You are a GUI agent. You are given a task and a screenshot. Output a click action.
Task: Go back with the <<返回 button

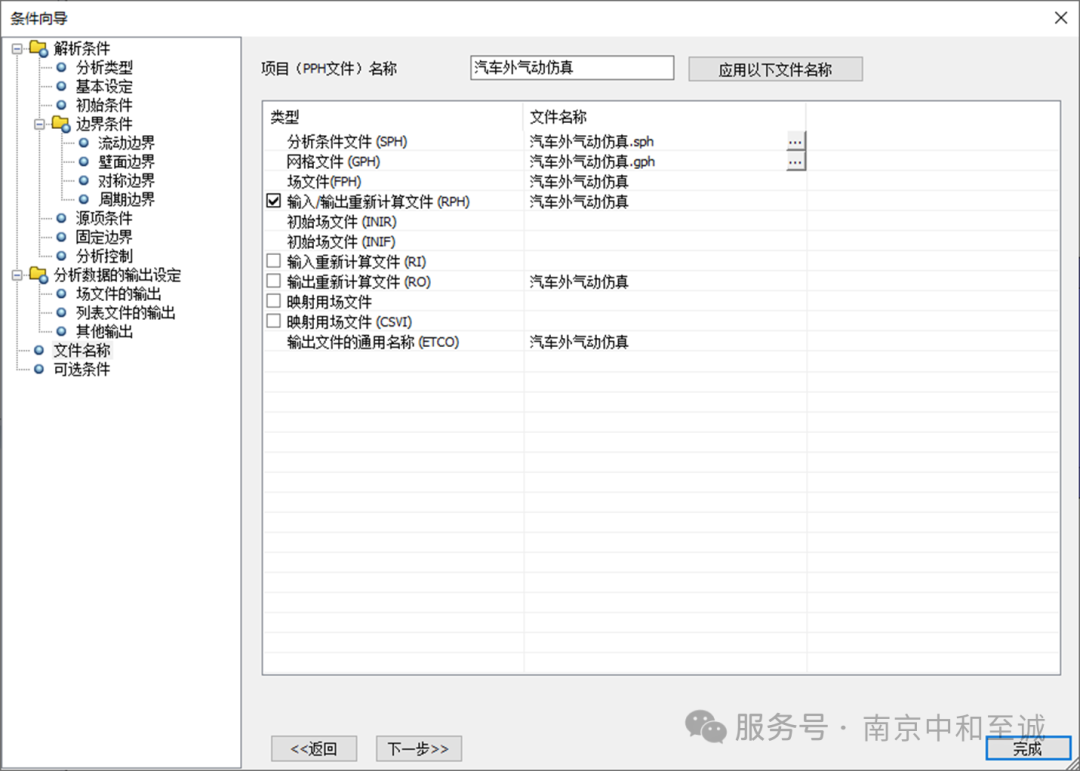click(x=314, y=749)
